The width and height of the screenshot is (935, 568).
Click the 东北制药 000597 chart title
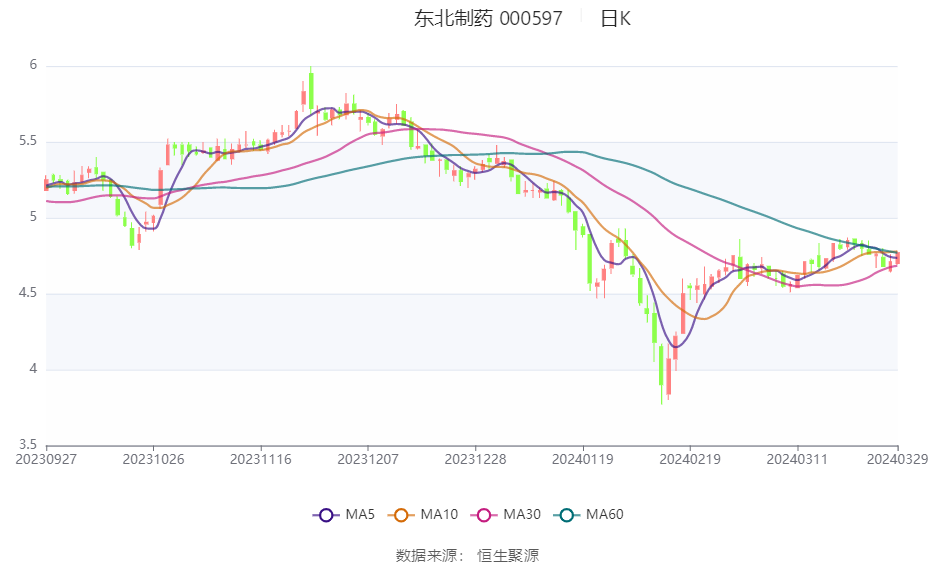click(488, 18)
